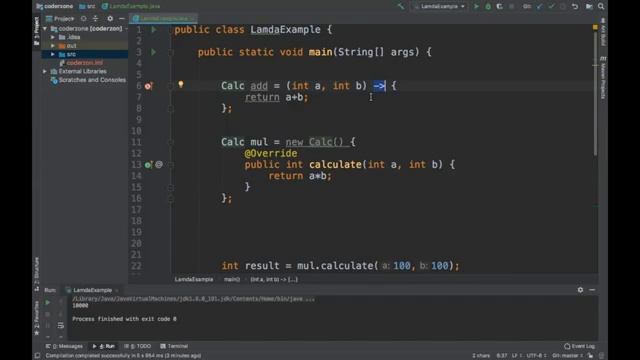Click run gutter arrow beside main method
This screenshot has width=640, height=360.
tap(153, 52)
